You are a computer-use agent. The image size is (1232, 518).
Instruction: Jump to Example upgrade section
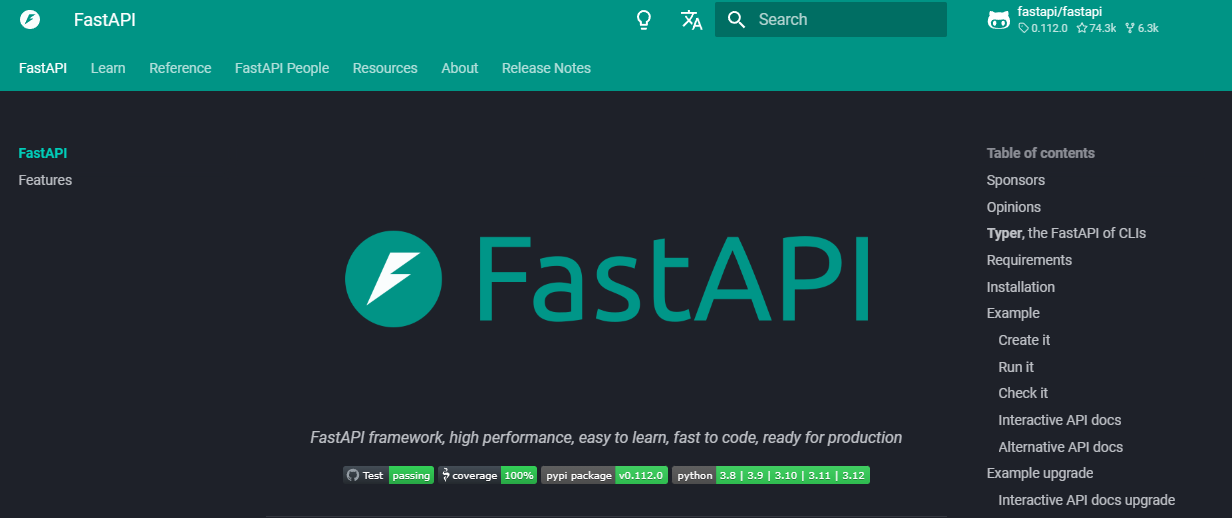[x=1040, y=473]
